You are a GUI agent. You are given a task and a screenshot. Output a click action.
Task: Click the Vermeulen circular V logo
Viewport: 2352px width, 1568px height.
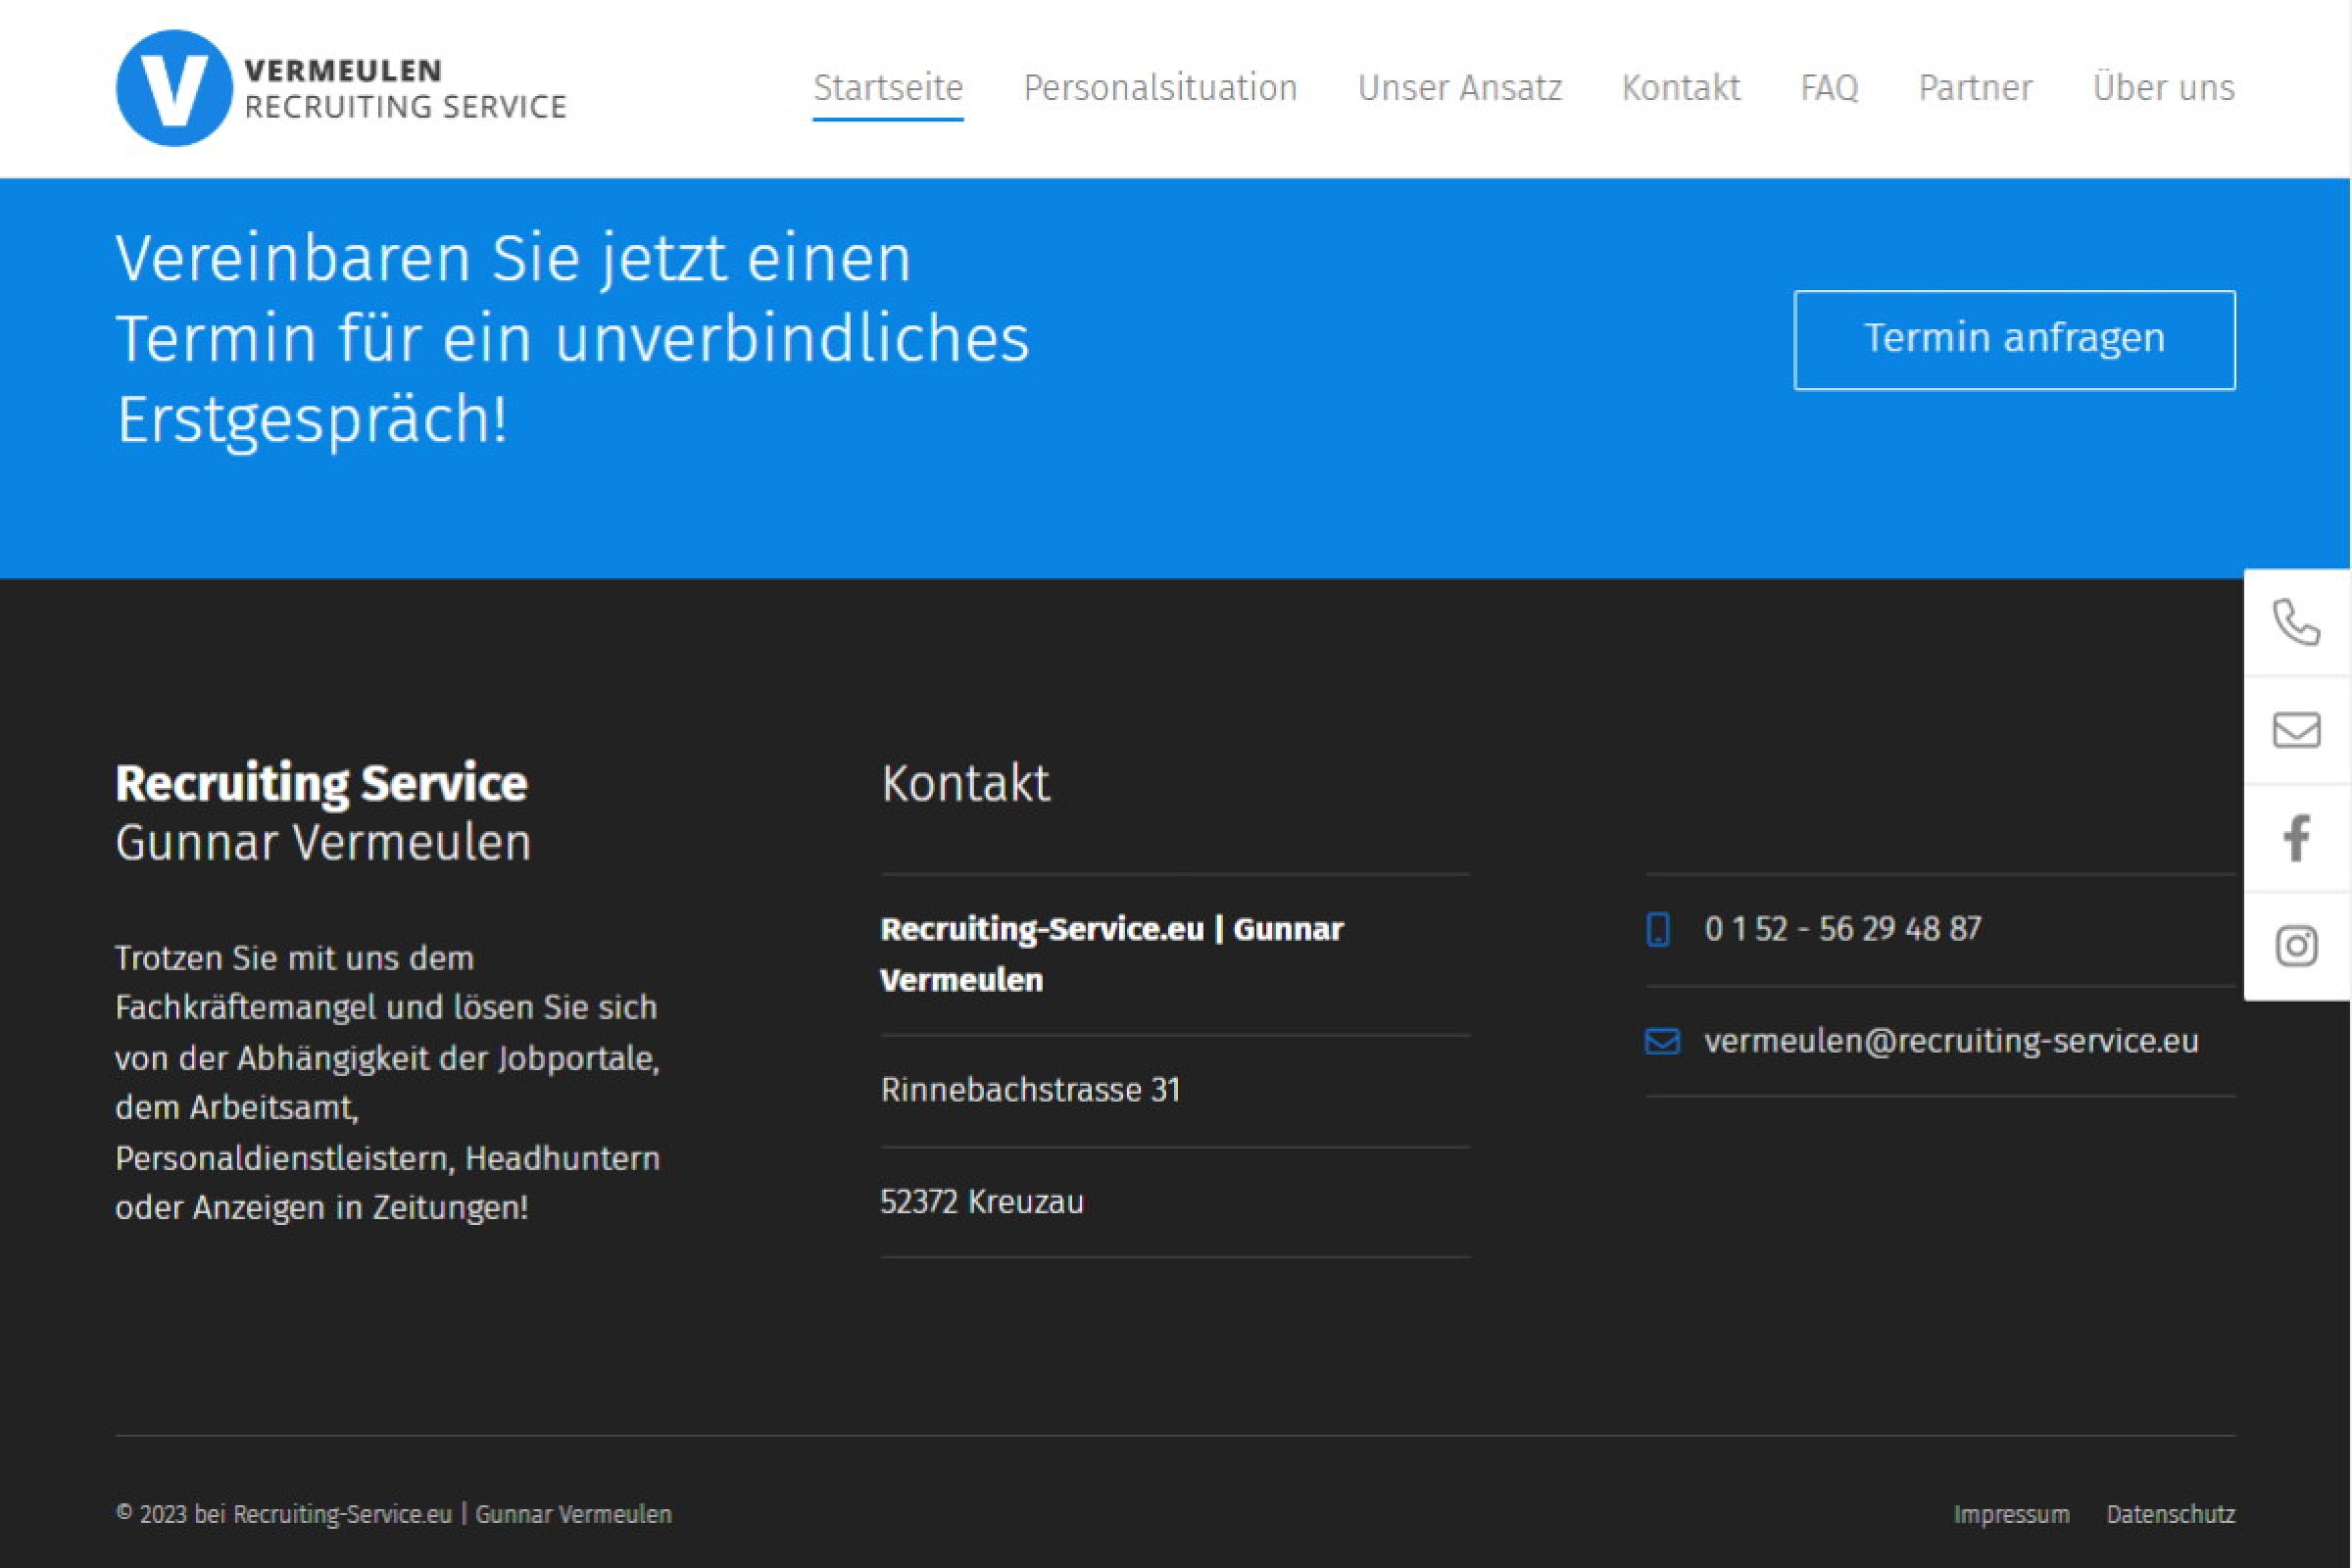(x=174, y=88)
